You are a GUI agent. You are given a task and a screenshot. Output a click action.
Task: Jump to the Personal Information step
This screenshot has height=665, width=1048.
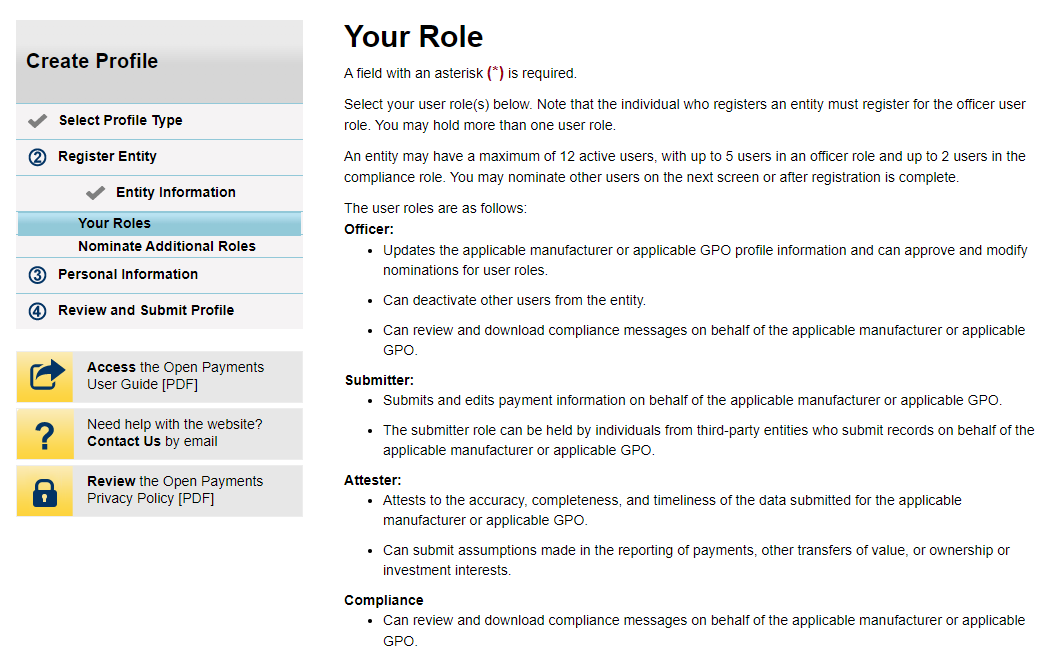(128, 275)
